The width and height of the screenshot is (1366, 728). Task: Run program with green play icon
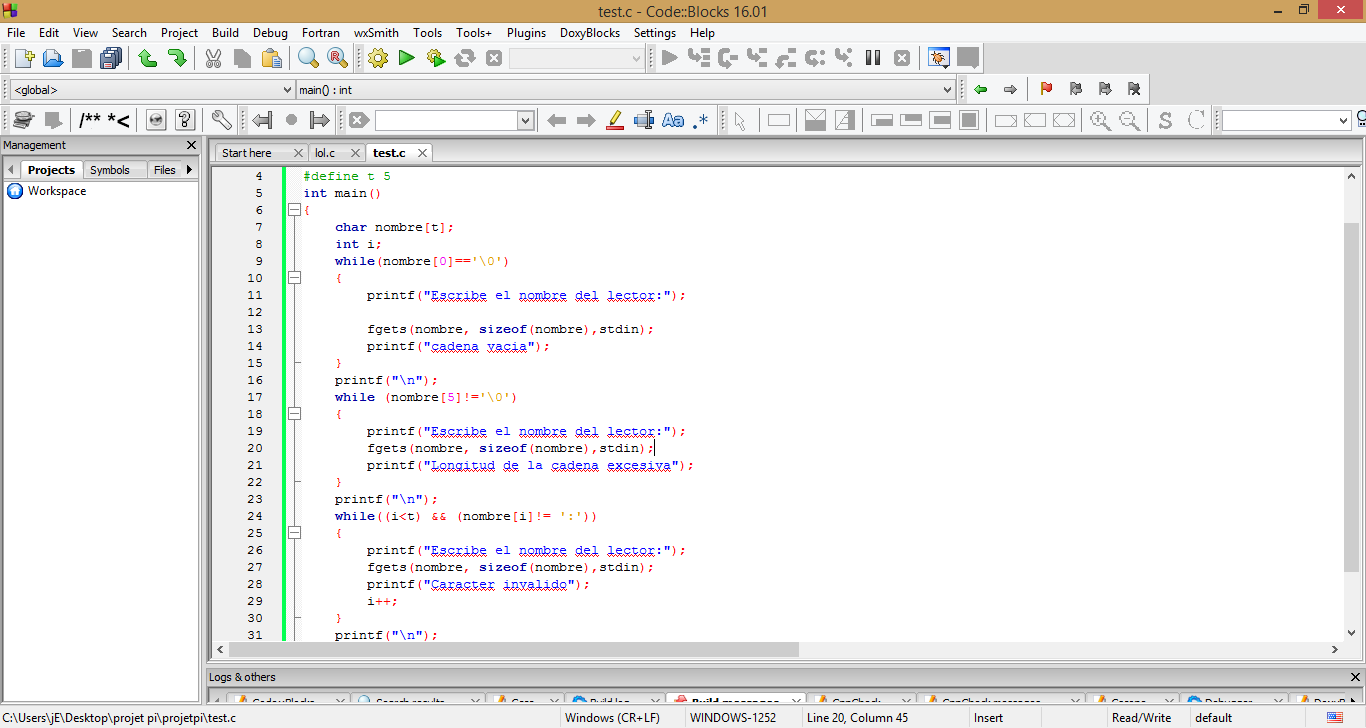click(406, 58)
